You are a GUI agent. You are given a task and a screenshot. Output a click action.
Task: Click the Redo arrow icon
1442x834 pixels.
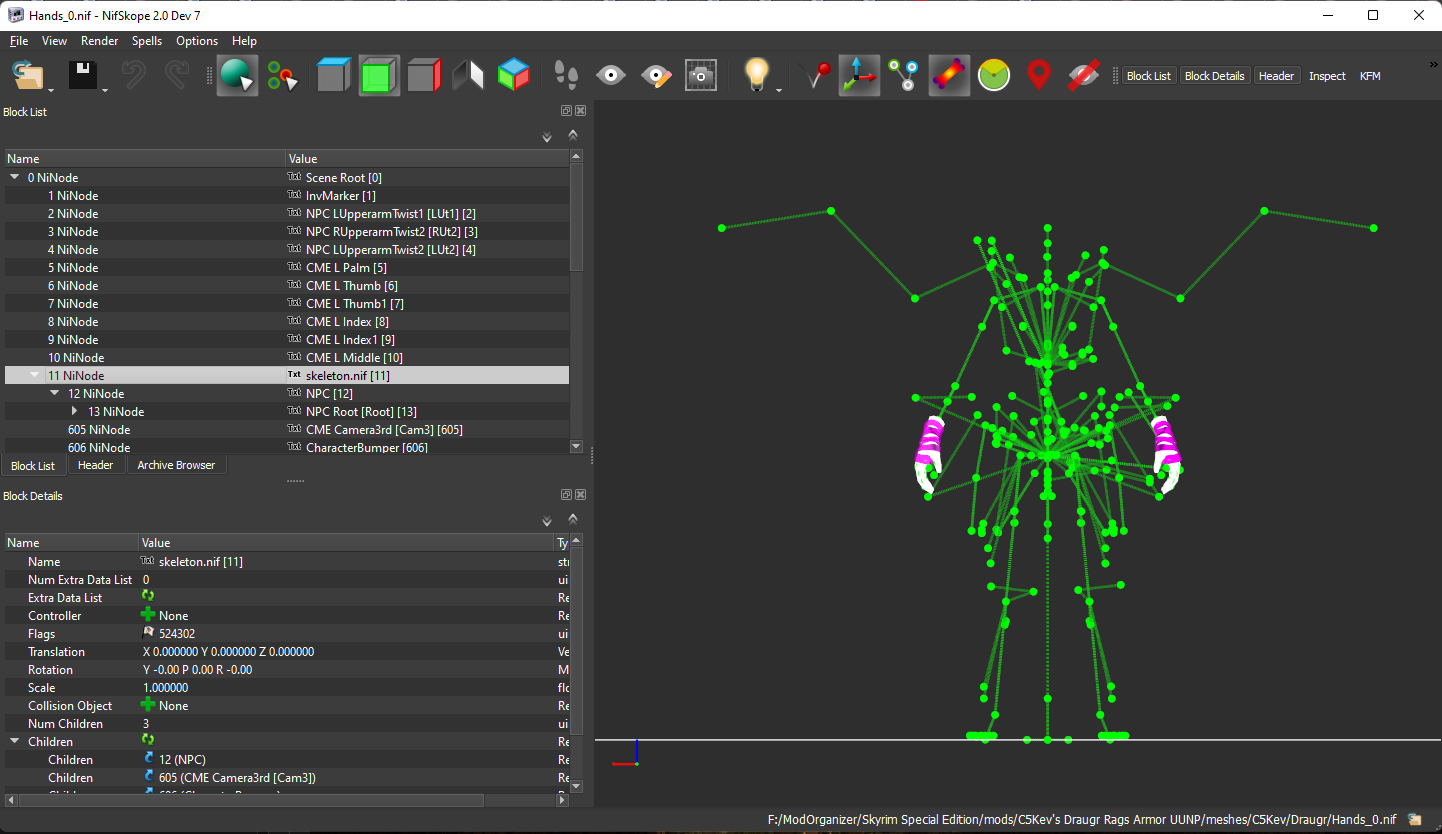177,76
